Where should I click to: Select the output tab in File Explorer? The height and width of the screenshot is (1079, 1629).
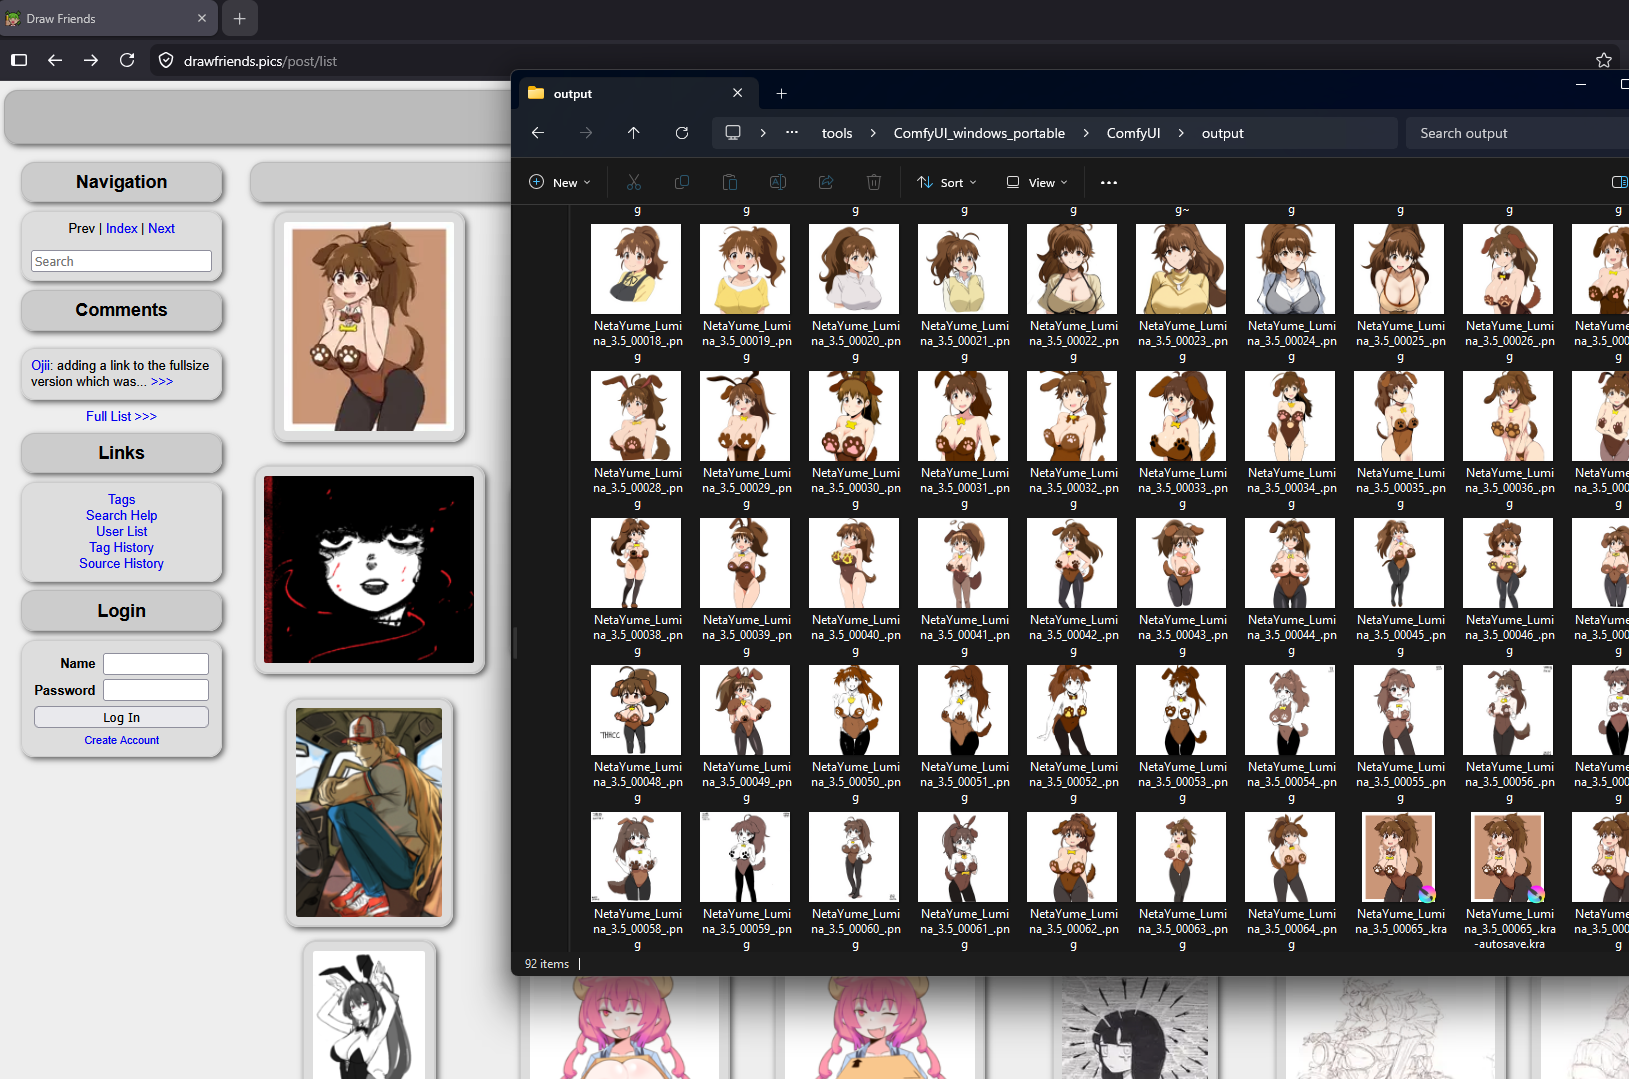coord(637,93)
